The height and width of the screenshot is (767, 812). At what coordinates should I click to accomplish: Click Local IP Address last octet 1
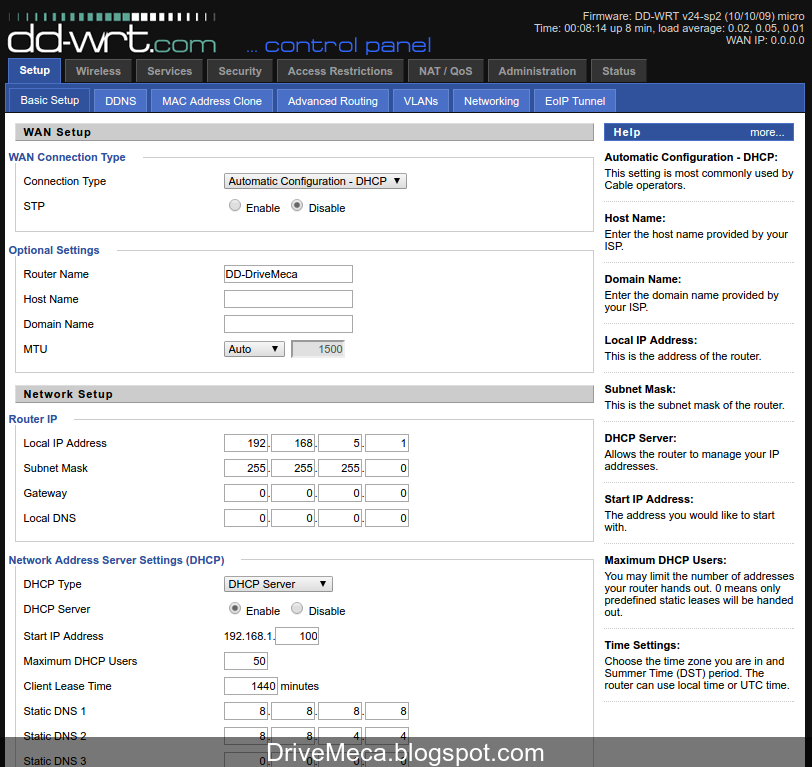tap(387, 443)
